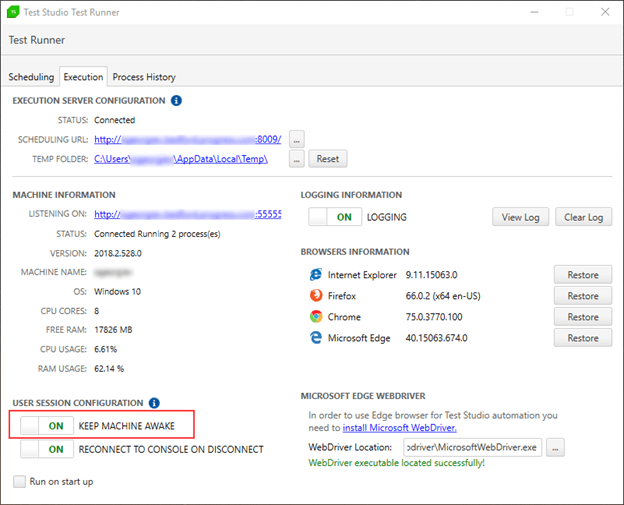Viewport: 624px width, 505px height.
Task: Click the Test Studio logo in title bar
Action: [13, 12]
